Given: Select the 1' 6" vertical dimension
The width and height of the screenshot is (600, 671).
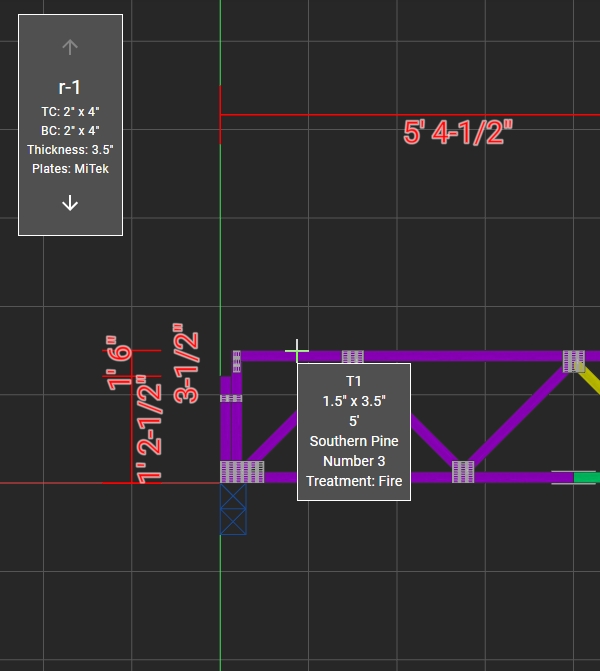Looking at the screenshot, I should (x=121, y=363).
